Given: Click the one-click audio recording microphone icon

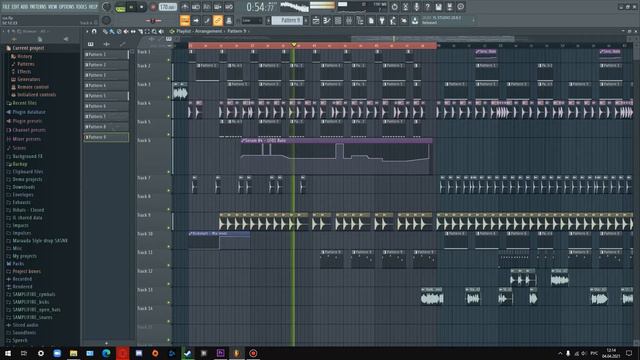Looking at the screenshot, I should click(x=416, y=7).
